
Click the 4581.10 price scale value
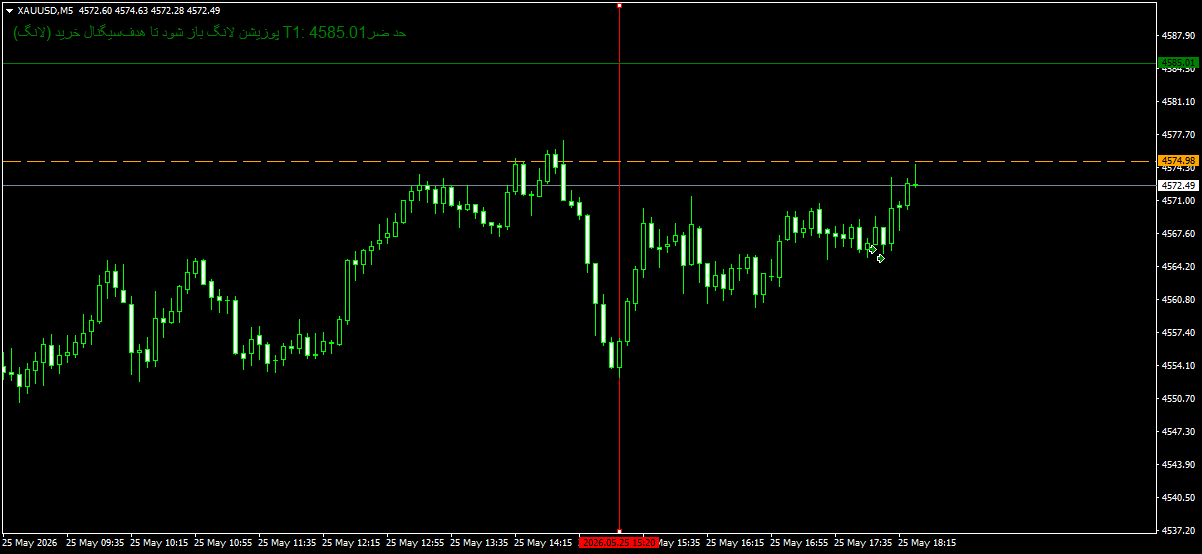tap(1179, 102)
